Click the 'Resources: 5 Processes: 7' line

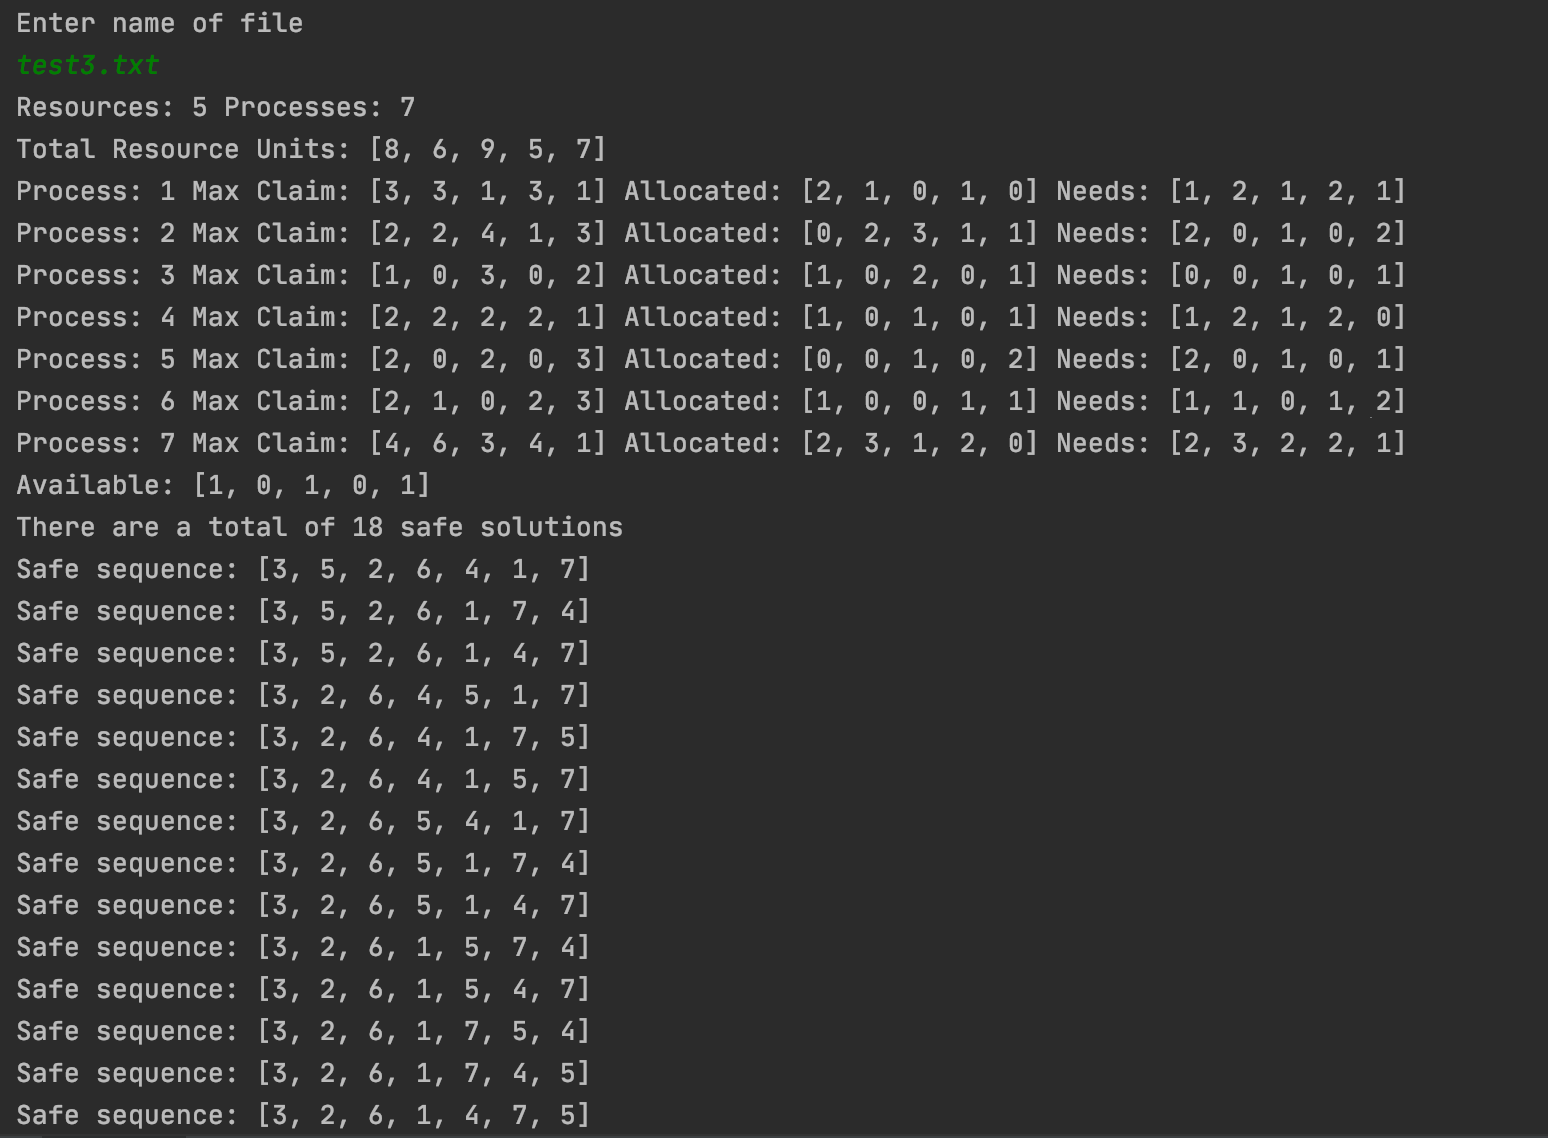(x=215, y=107)
